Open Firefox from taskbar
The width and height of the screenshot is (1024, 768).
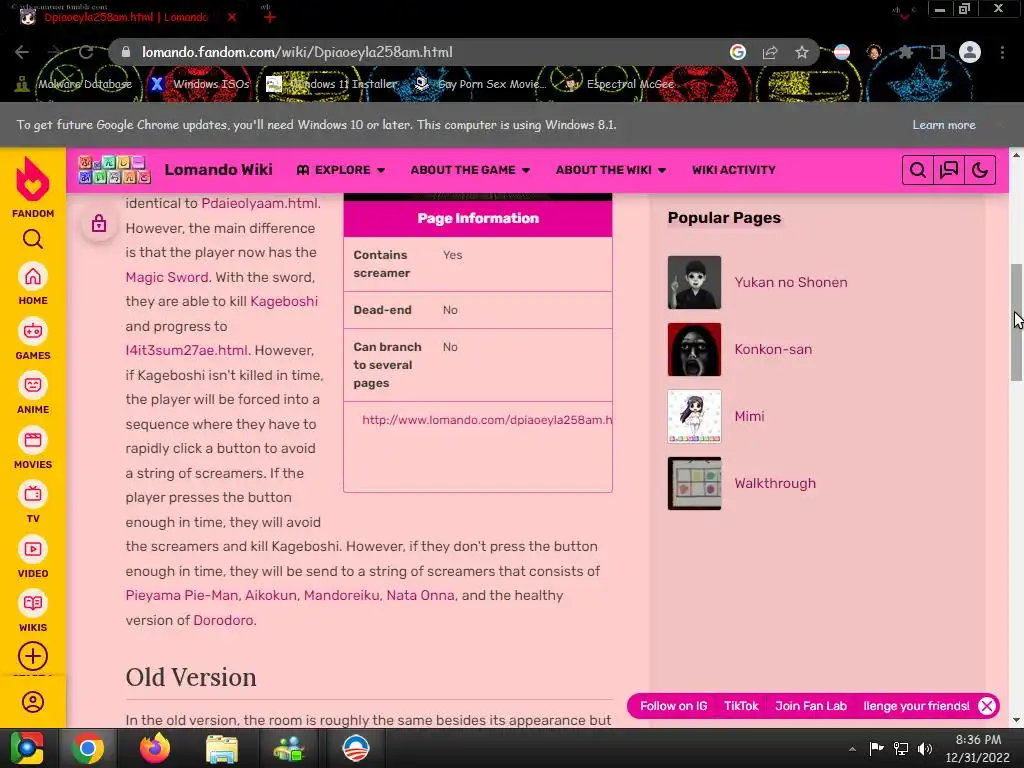tap(155, 748)
